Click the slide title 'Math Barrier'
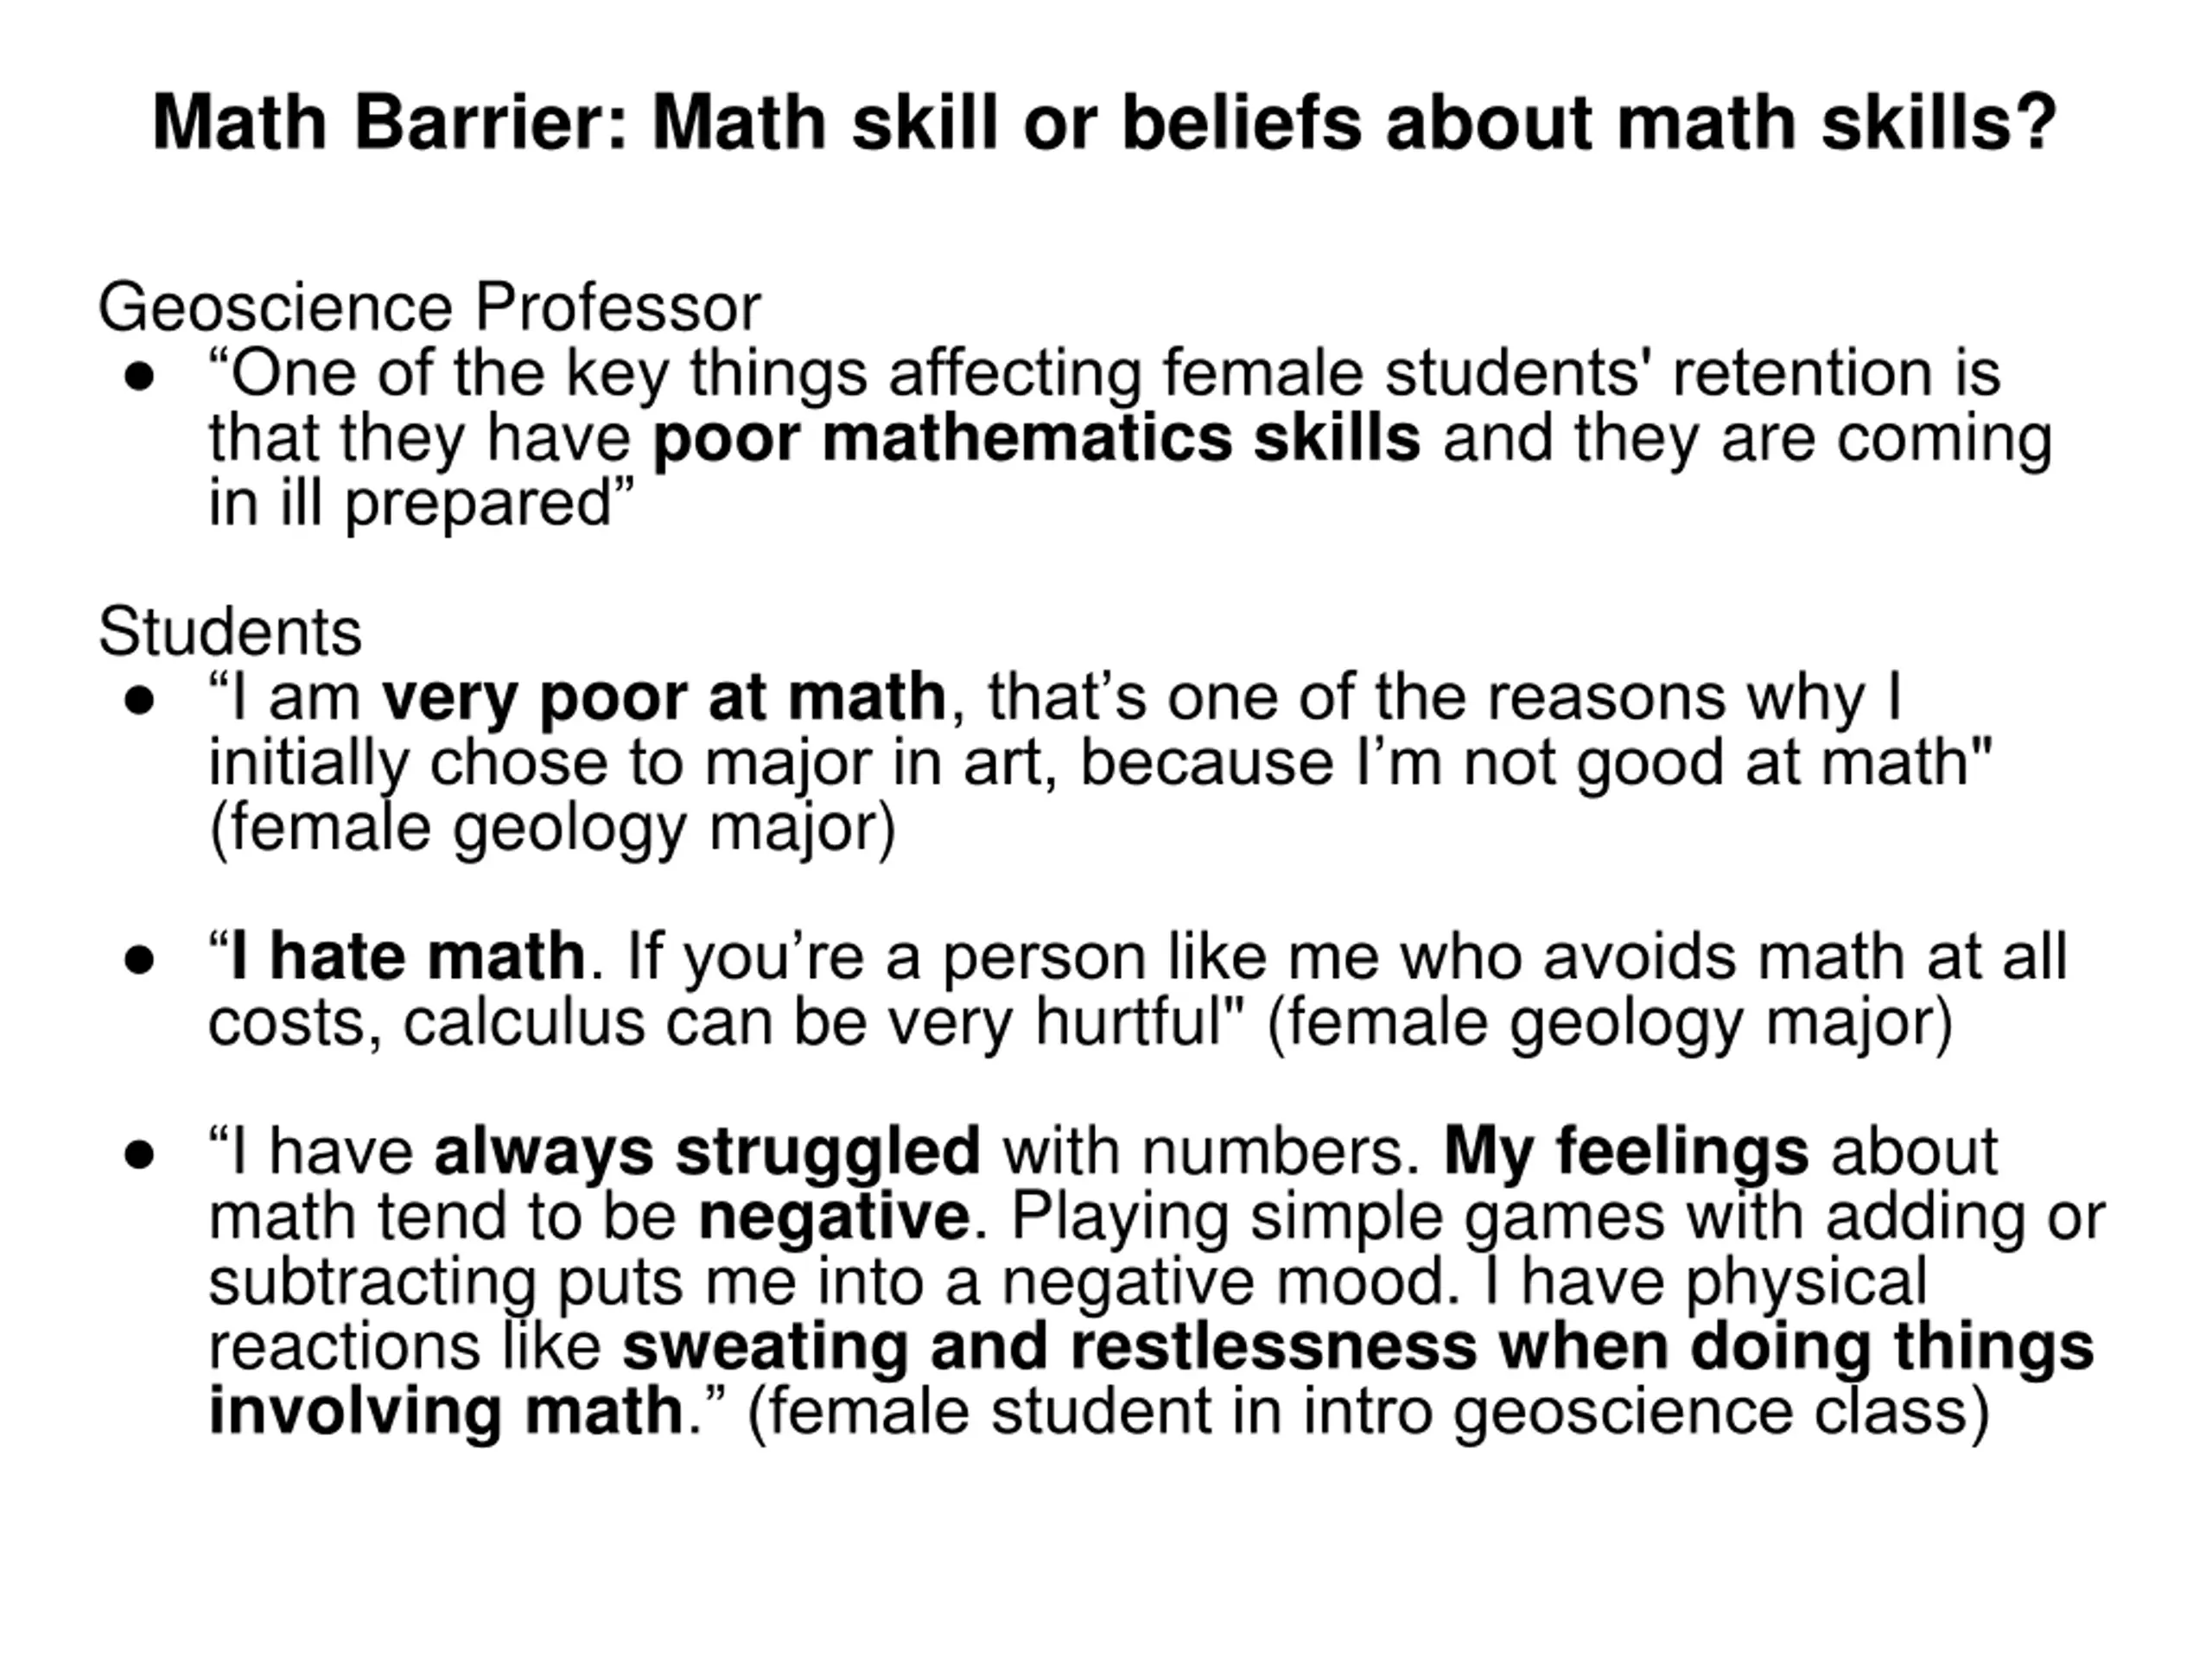2212x1659 pixels. [389, 123]
